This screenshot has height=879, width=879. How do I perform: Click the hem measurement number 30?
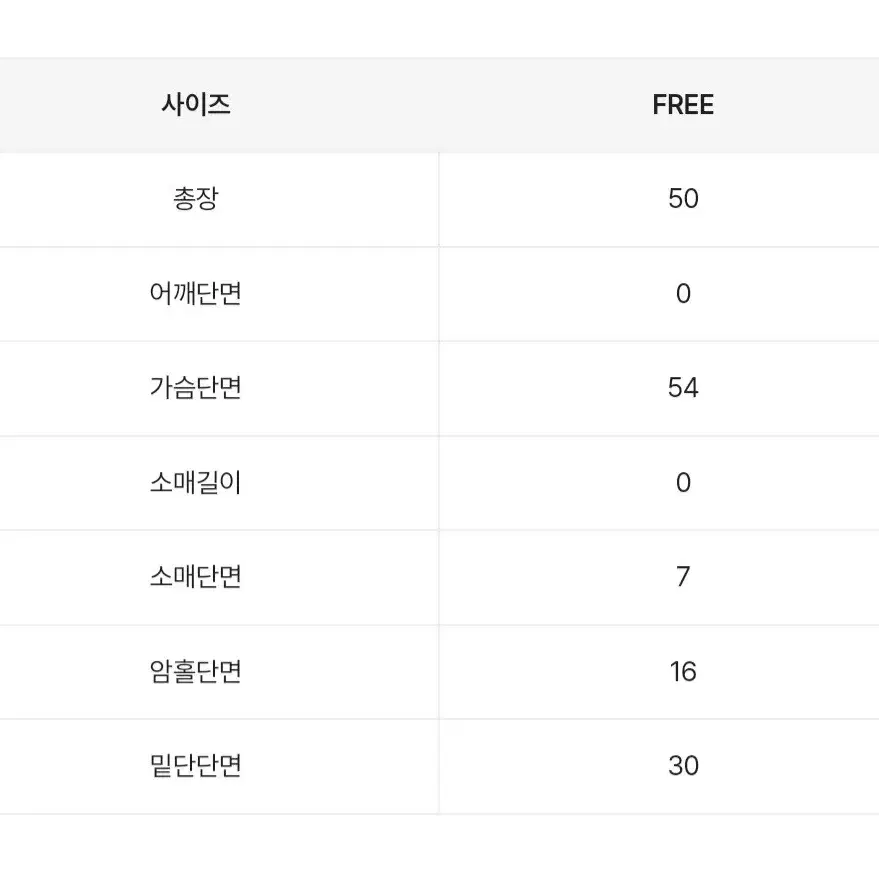[683, 765]
